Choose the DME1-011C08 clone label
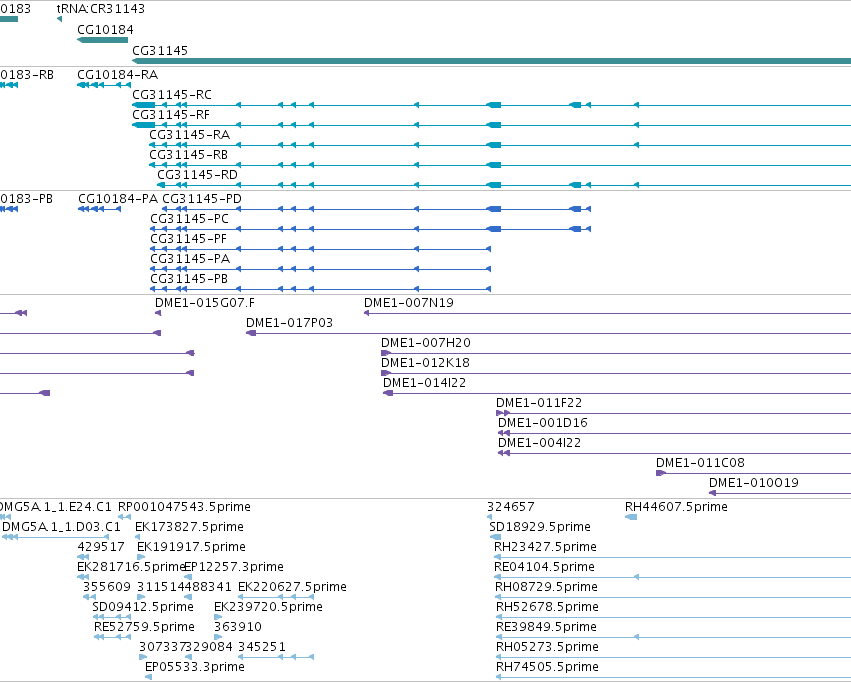The image size is (851, 682). coord(700,464)
